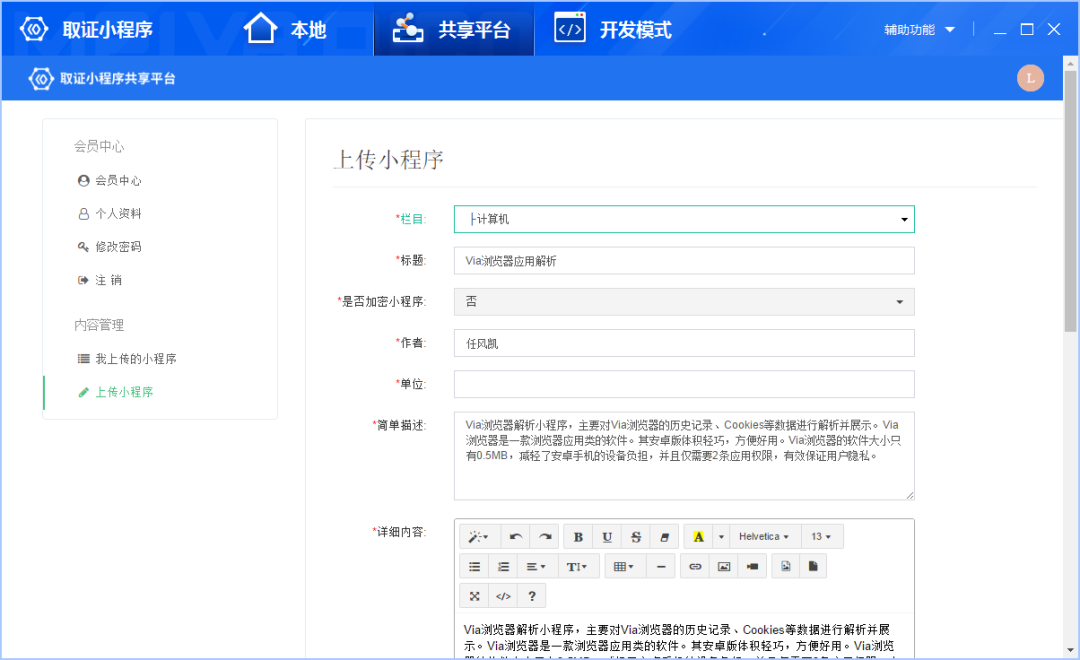Click the vertical scrollbar thumb
Image resolution: width=1080 pixels, height=660 pixels.
point(1070,201)
